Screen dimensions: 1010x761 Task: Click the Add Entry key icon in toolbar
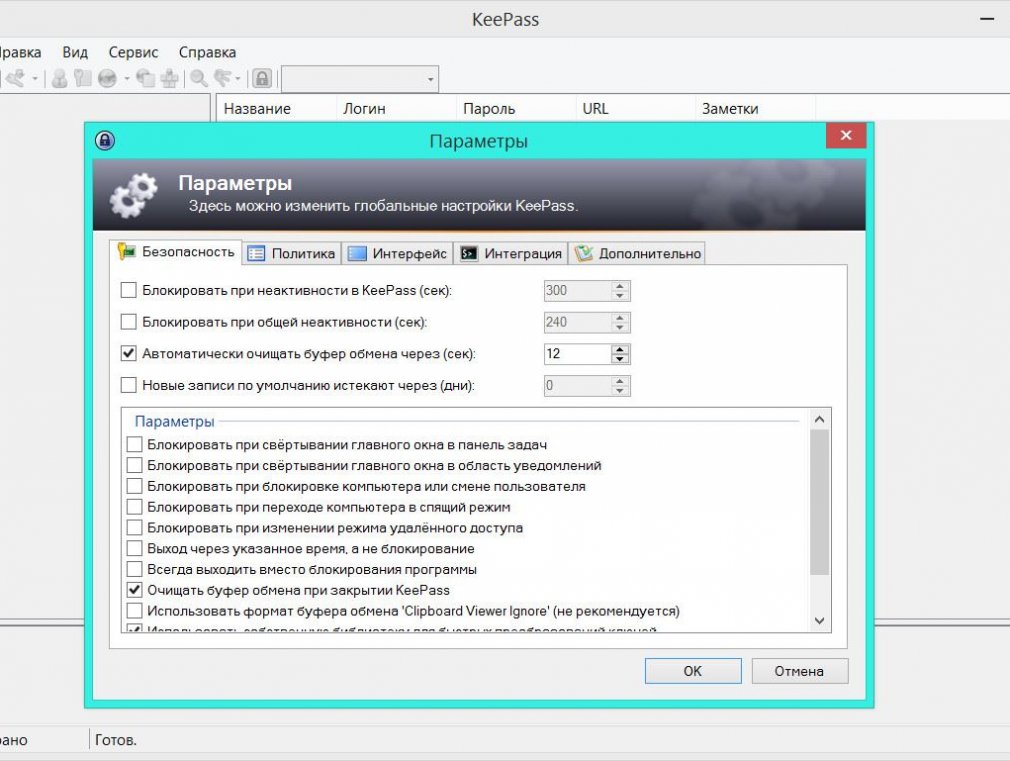click(x=15, y=79)
